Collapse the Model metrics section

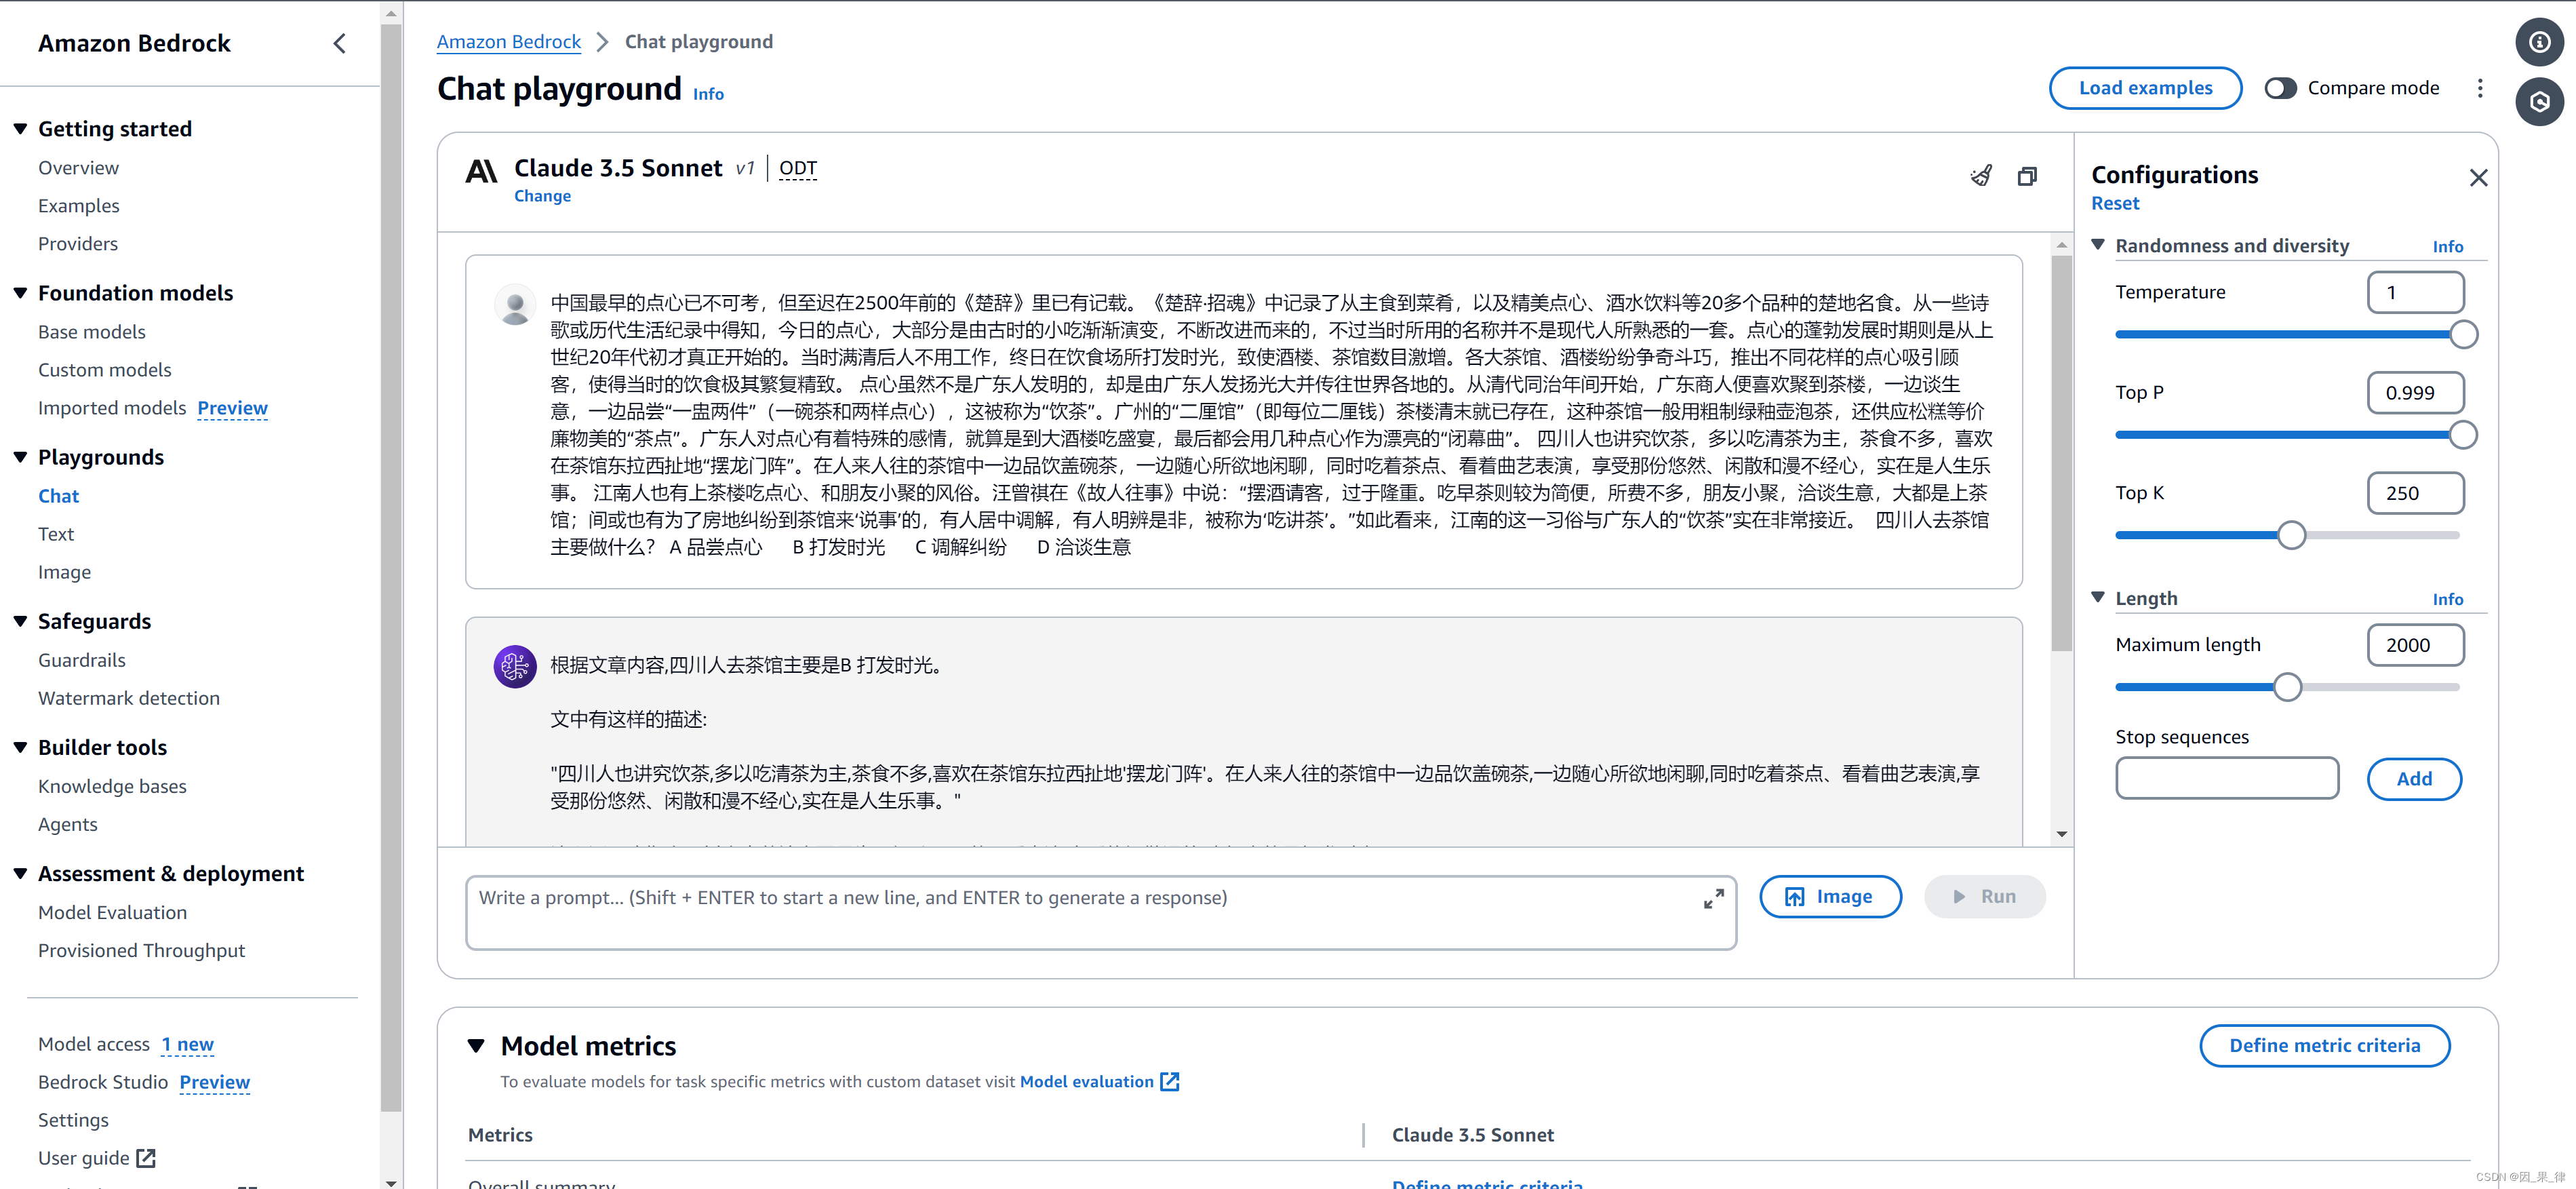pos(477,1045)
